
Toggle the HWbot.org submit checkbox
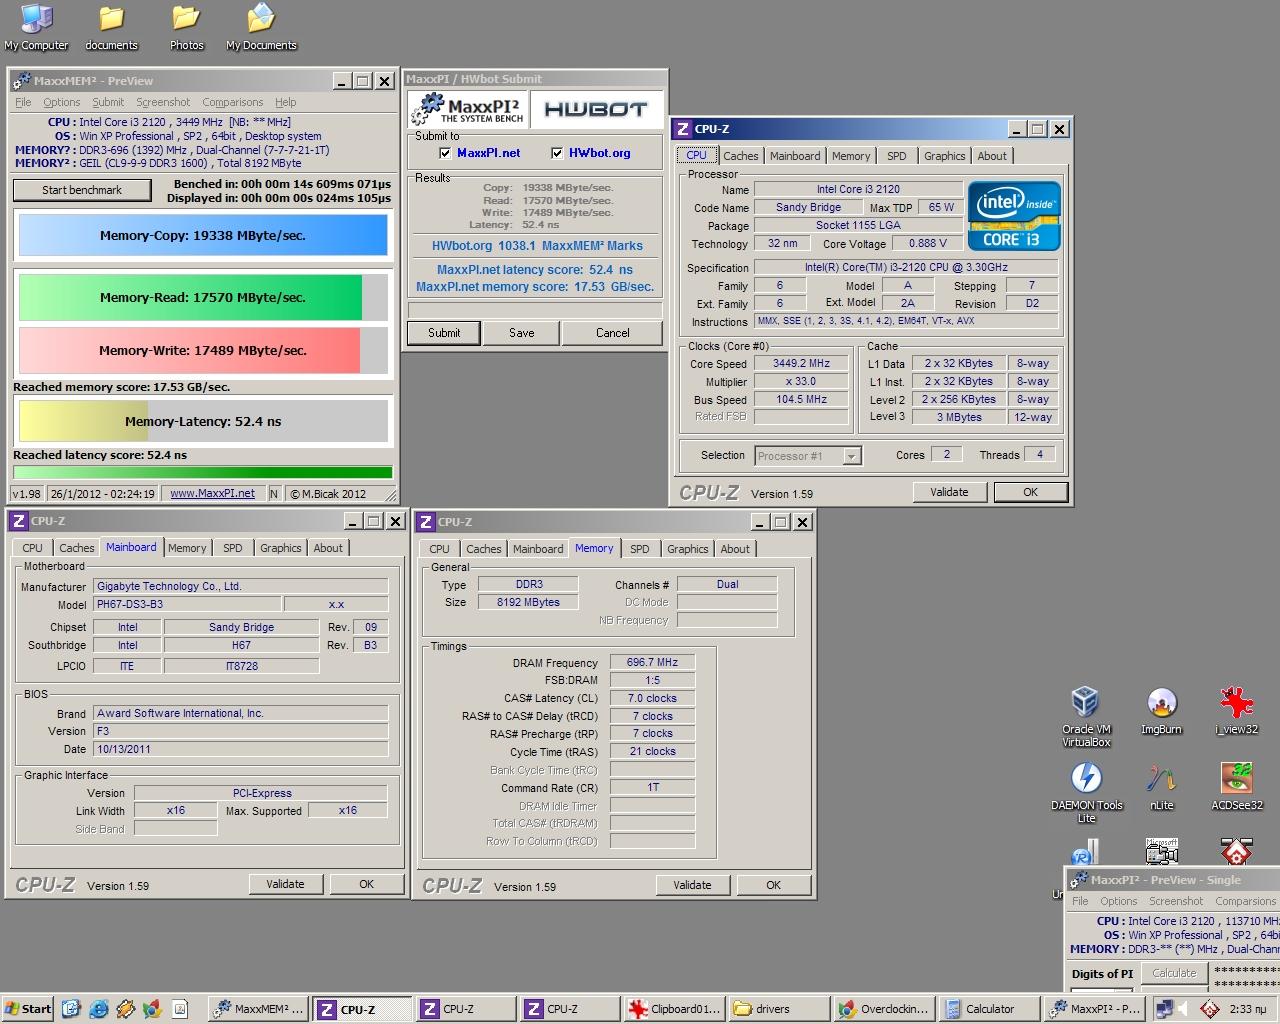tap(557, 153)
